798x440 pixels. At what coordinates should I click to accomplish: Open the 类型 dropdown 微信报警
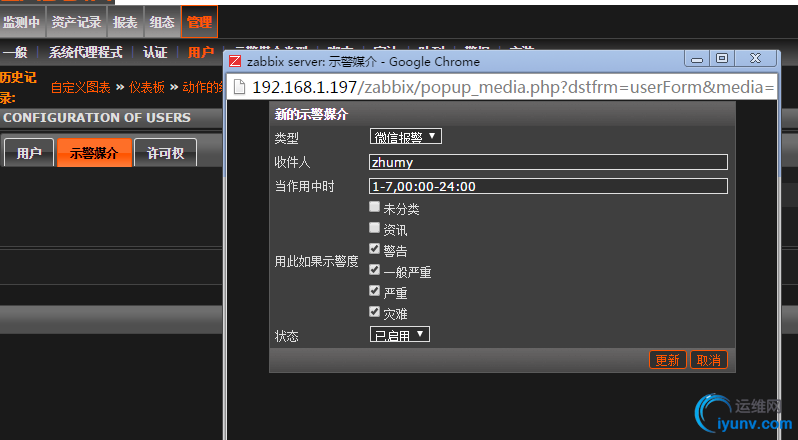[406, 136]
